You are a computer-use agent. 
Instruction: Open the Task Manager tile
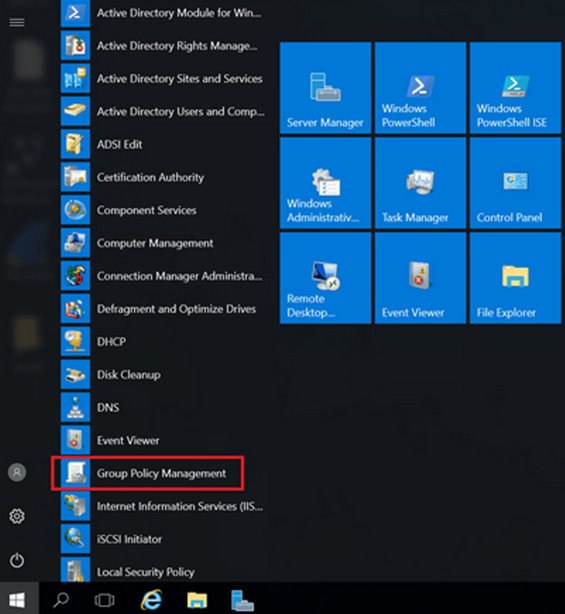420,183
